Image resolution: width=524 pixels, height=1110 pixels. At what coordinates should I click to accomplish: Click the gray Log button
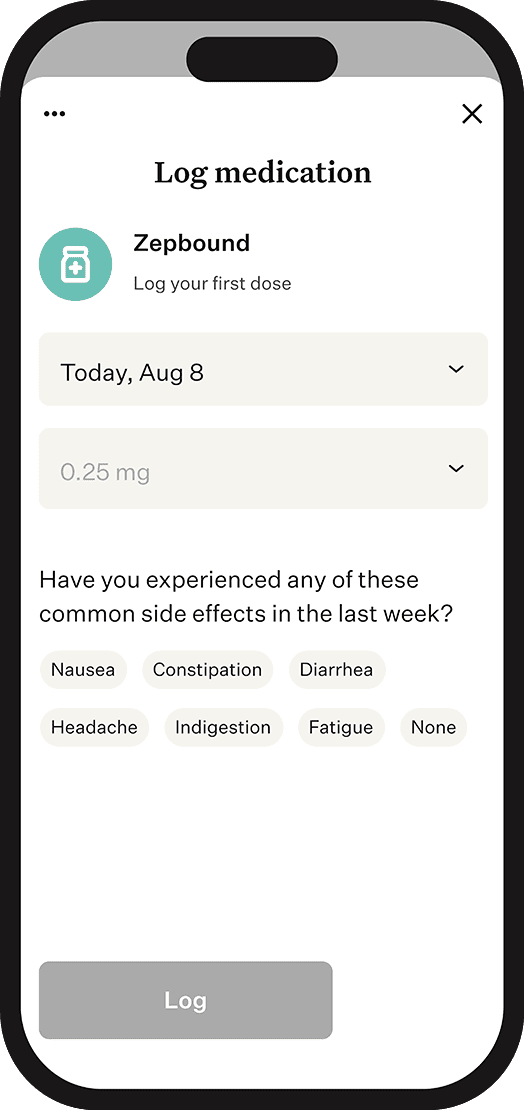(x=186, y=1000)
